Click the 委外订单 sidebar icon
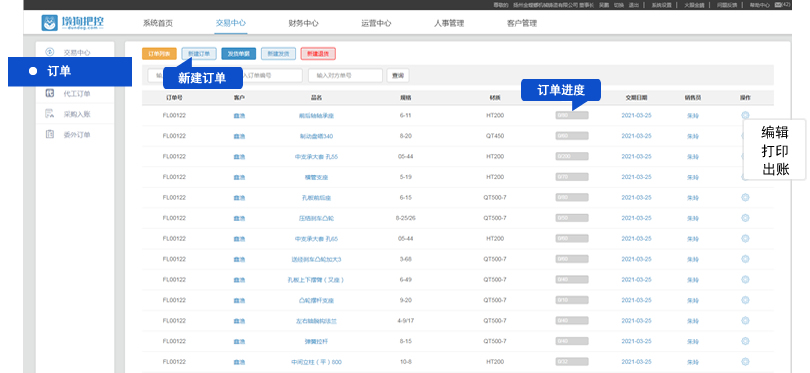Image resolution: width=810 pixels, height=373 pixels. tap(50, 134)
